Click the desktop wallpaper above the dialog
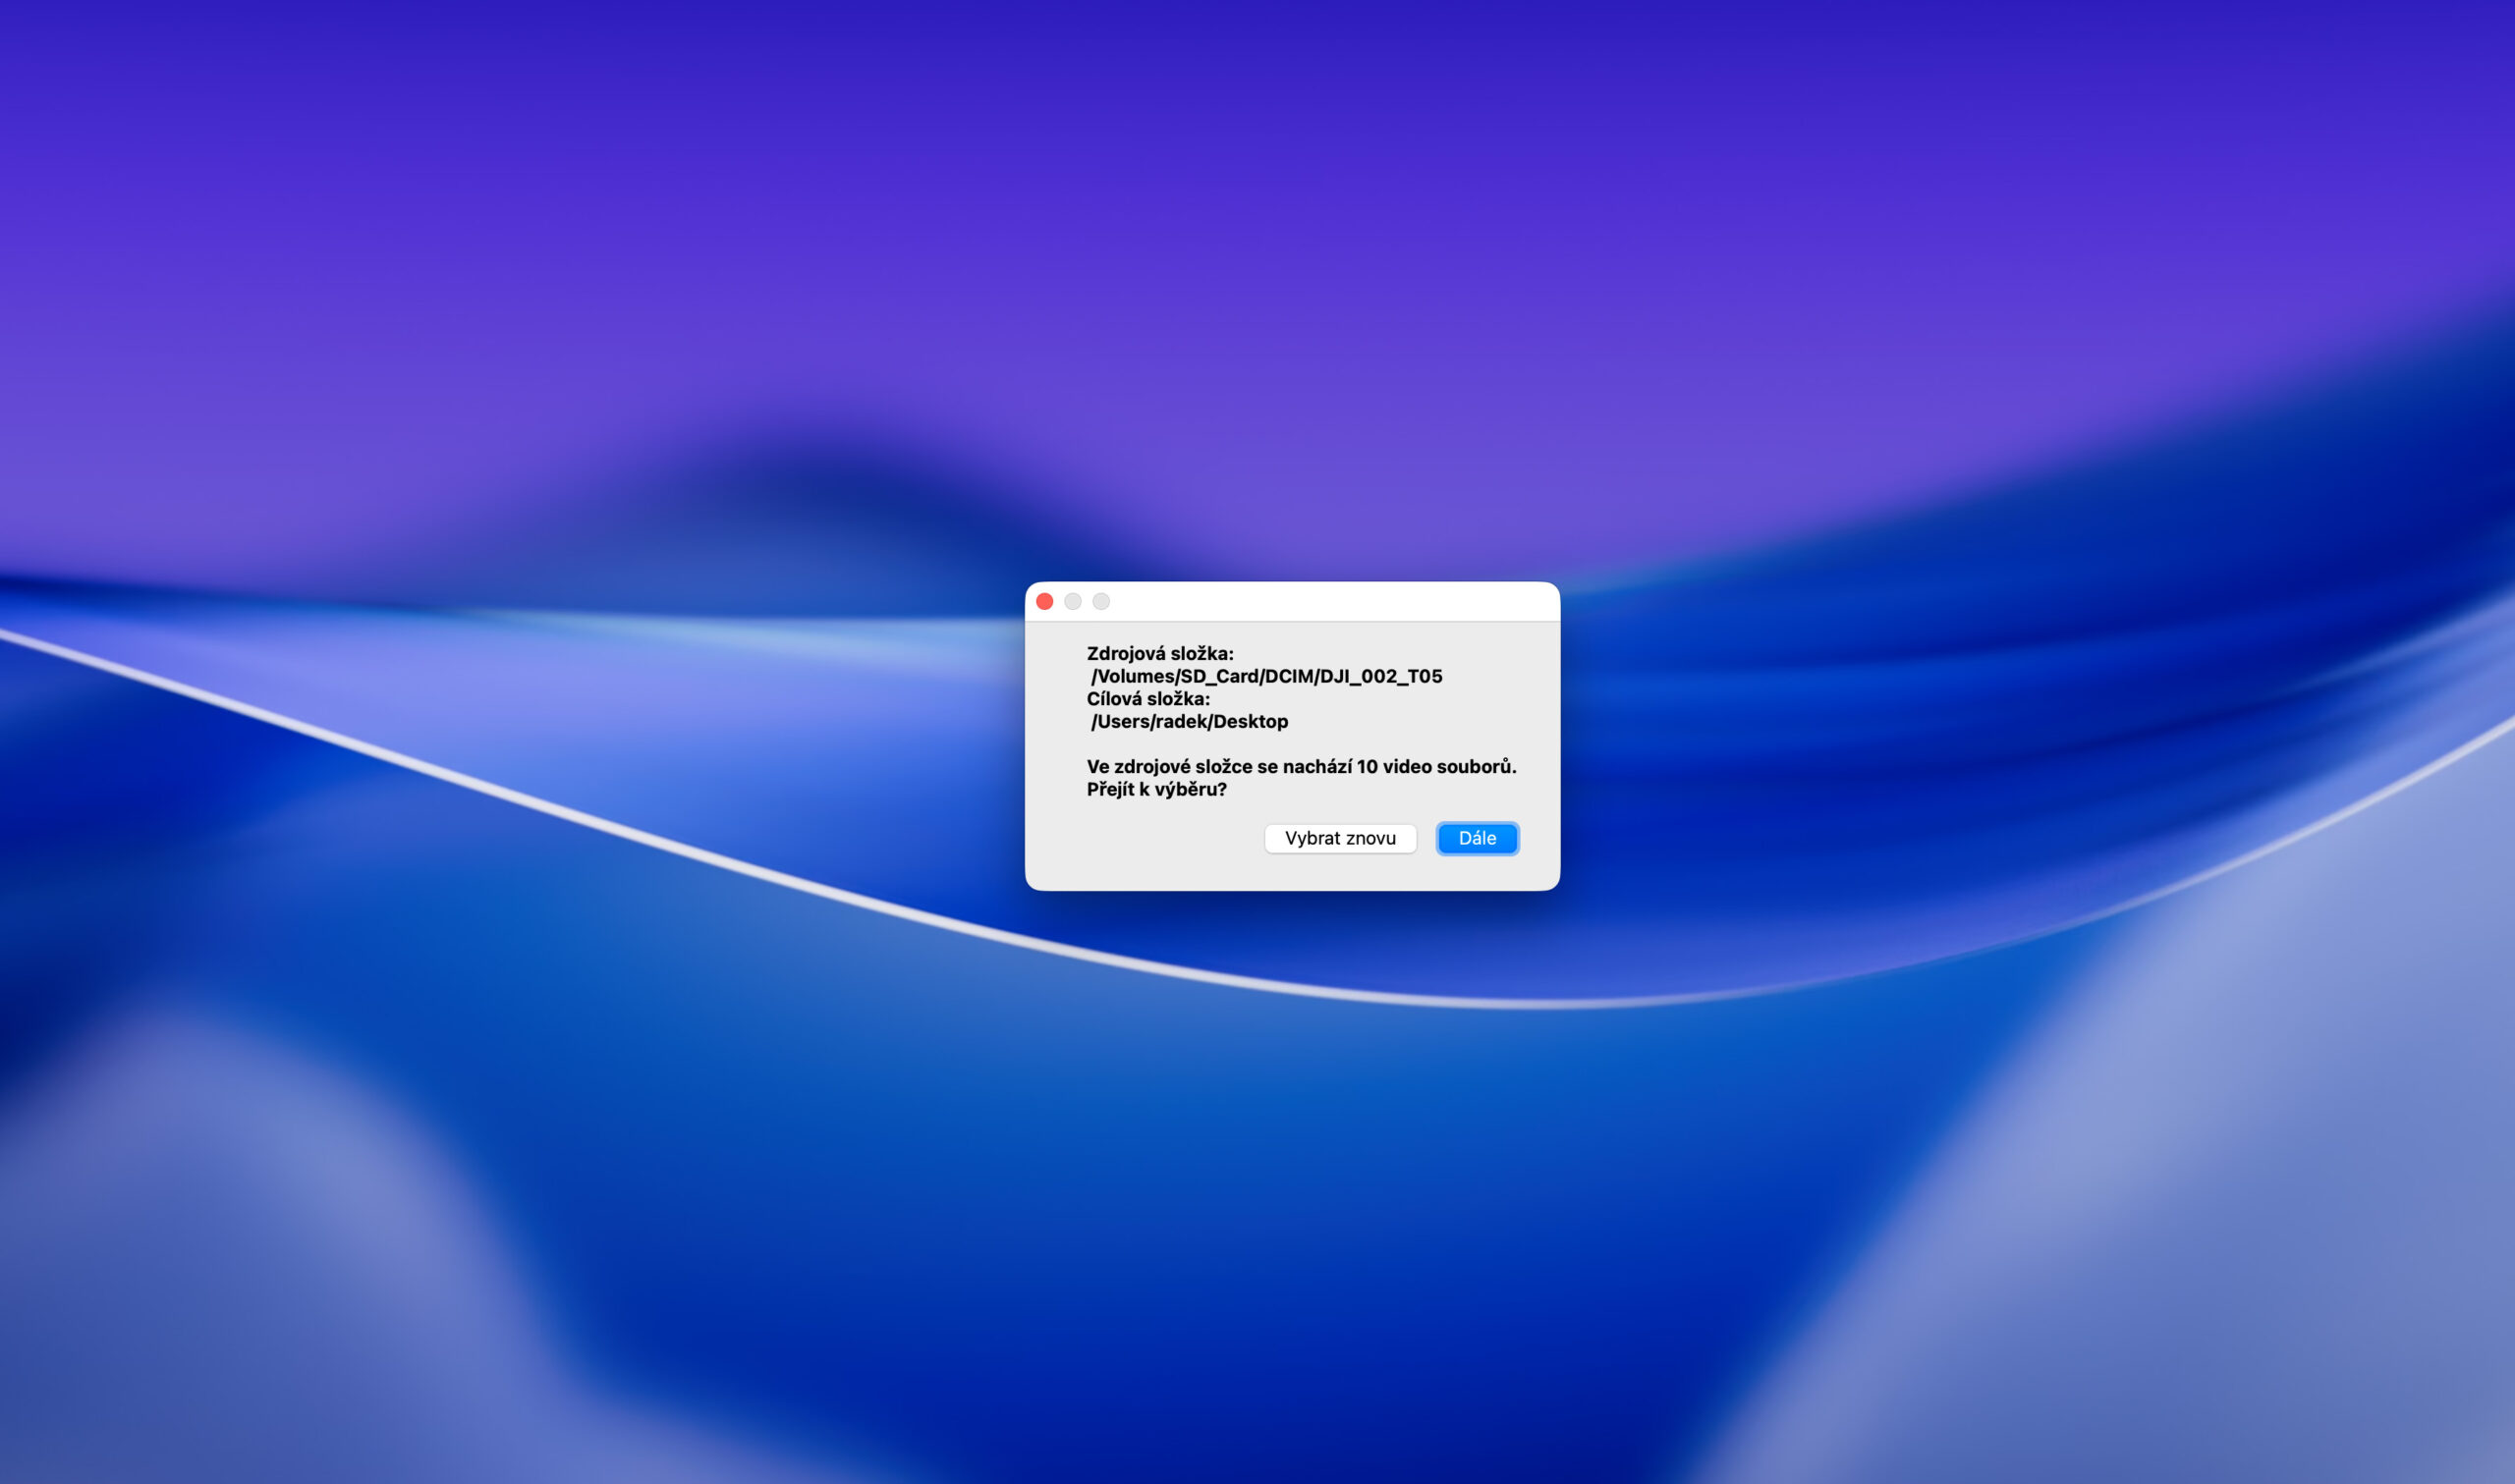 point(1290,300)
